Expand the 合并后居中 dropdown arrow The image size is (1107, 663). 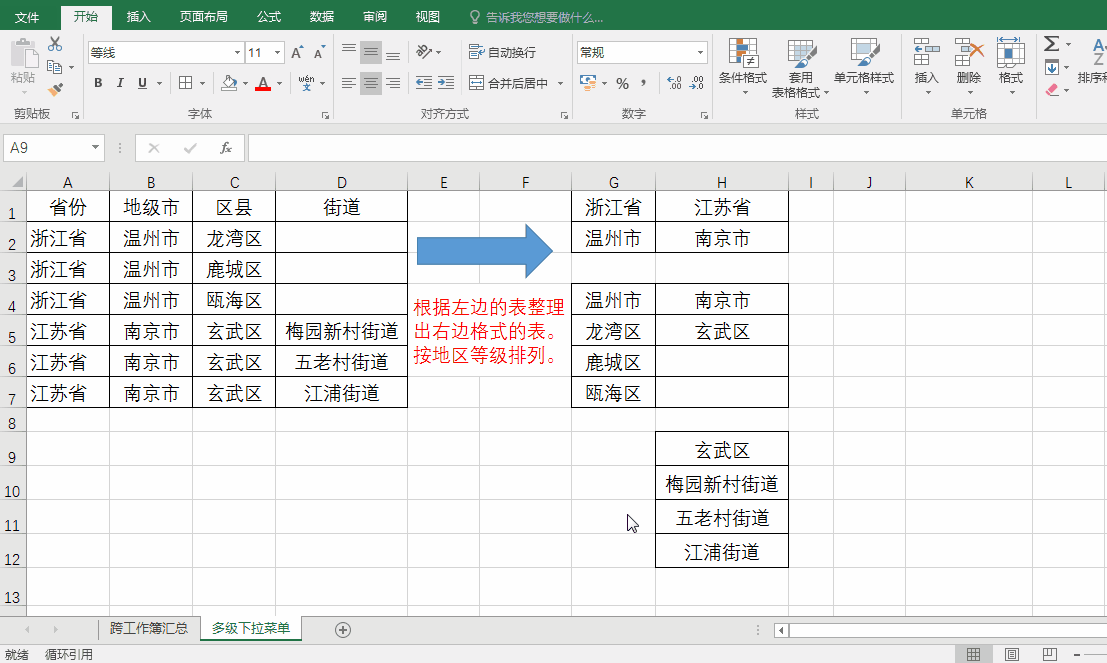561,83
